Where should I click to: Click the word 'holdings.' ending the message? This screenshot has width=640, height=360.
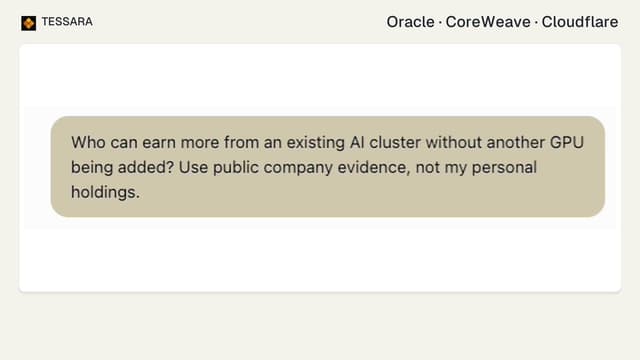tap(105, 192)
